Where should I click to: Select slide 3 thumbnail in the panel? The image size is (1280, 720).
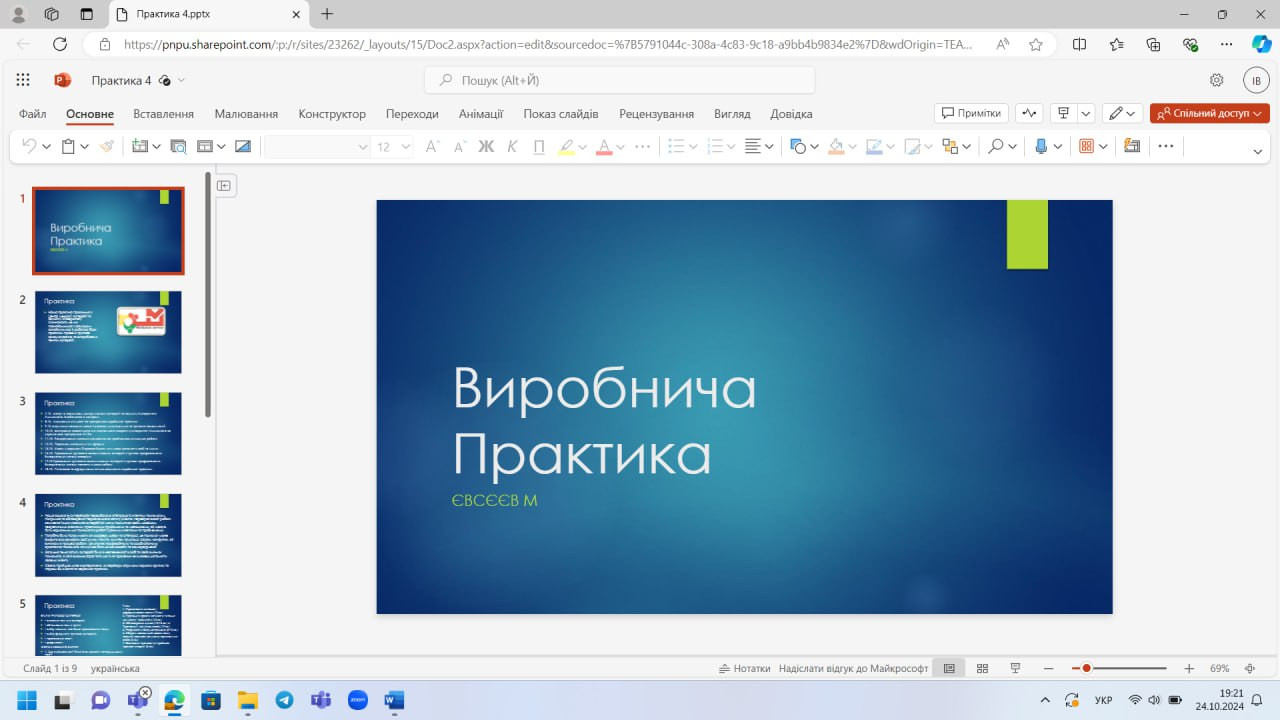(108, 433)
